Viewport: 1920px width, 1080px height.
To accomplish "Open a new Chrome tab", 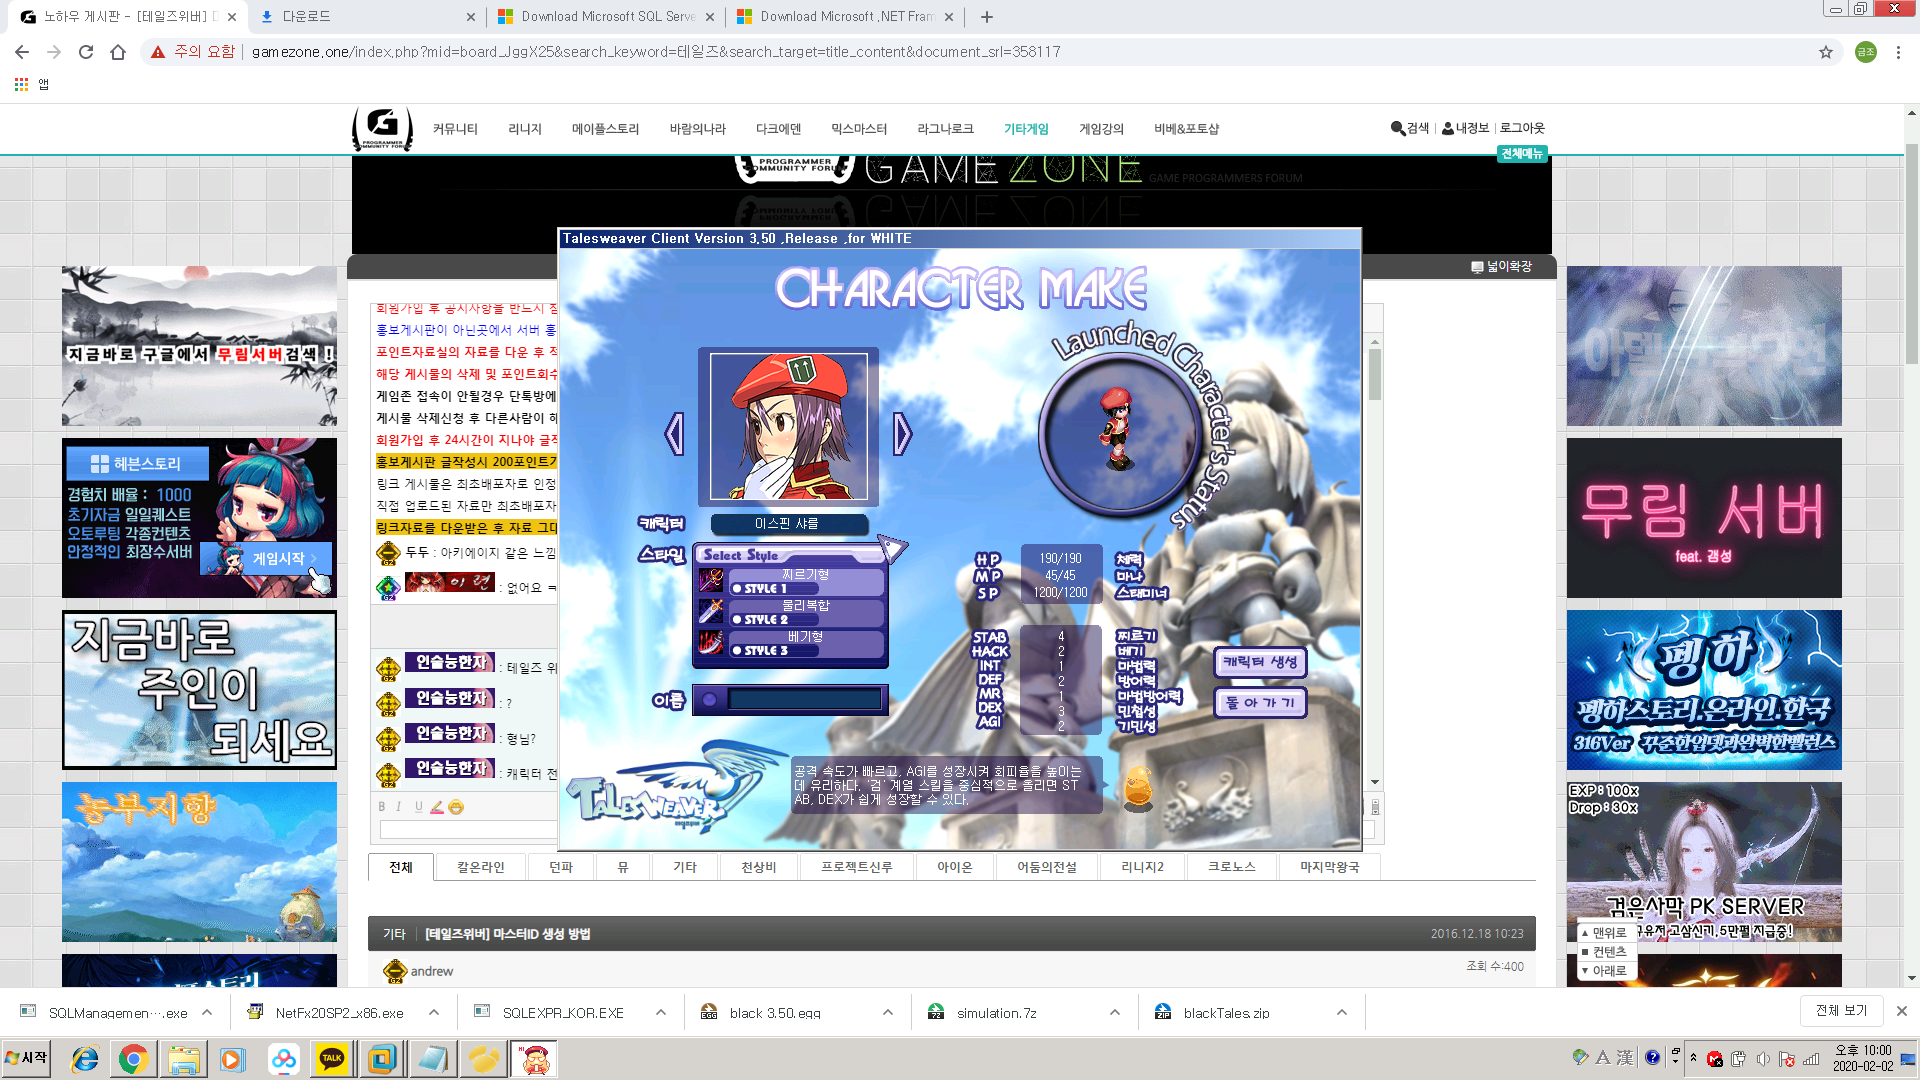I will [x=987, y=17].
